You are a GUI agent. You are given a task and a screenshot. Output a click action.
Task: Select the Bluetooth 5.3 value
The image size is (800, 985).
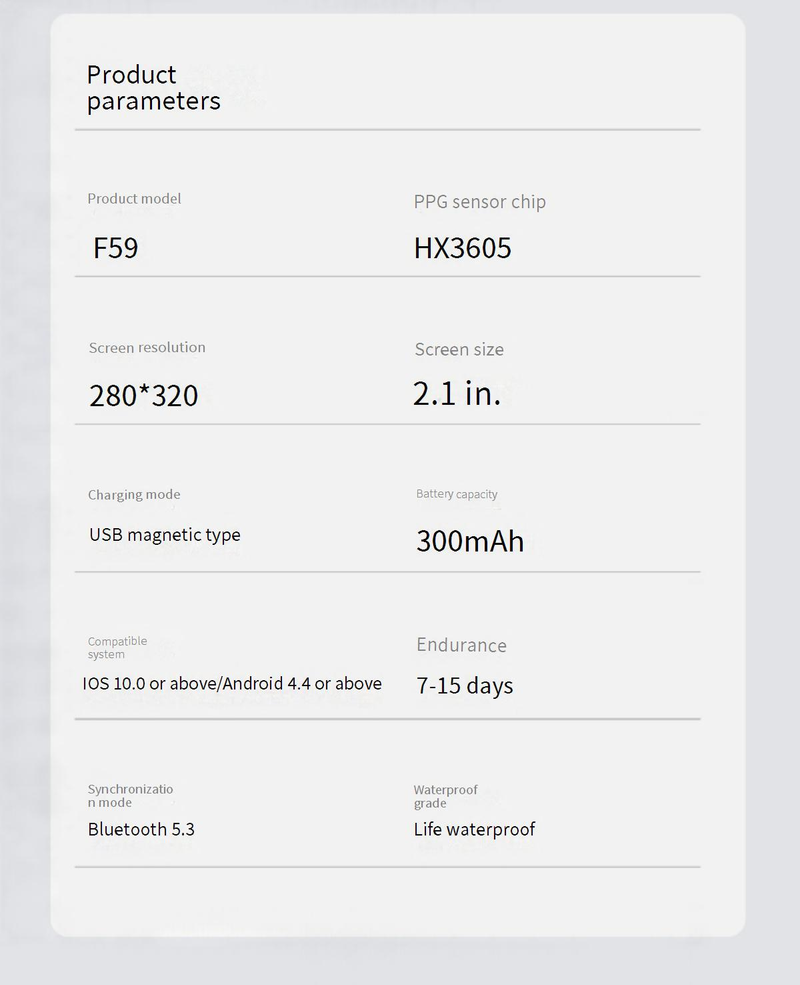click(141, 829)
